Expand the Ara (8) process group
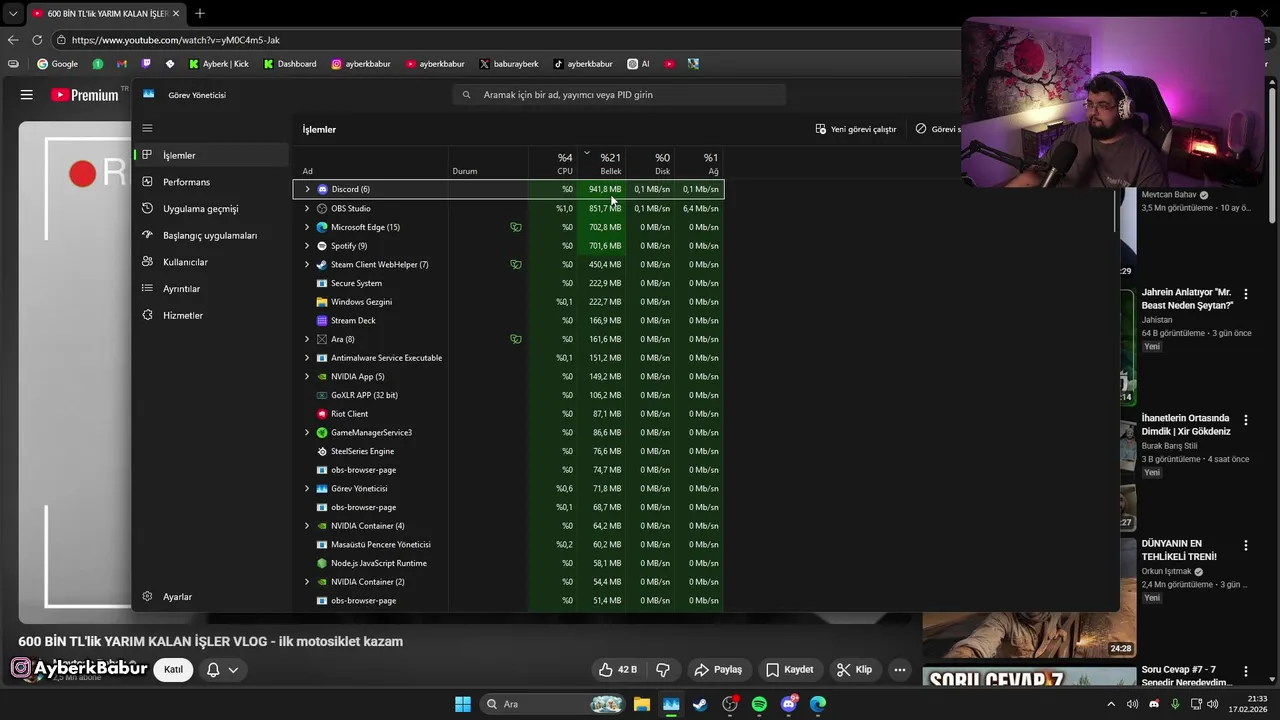The height and width of the screenshot is (720, 1280). (x=307, y=339)
